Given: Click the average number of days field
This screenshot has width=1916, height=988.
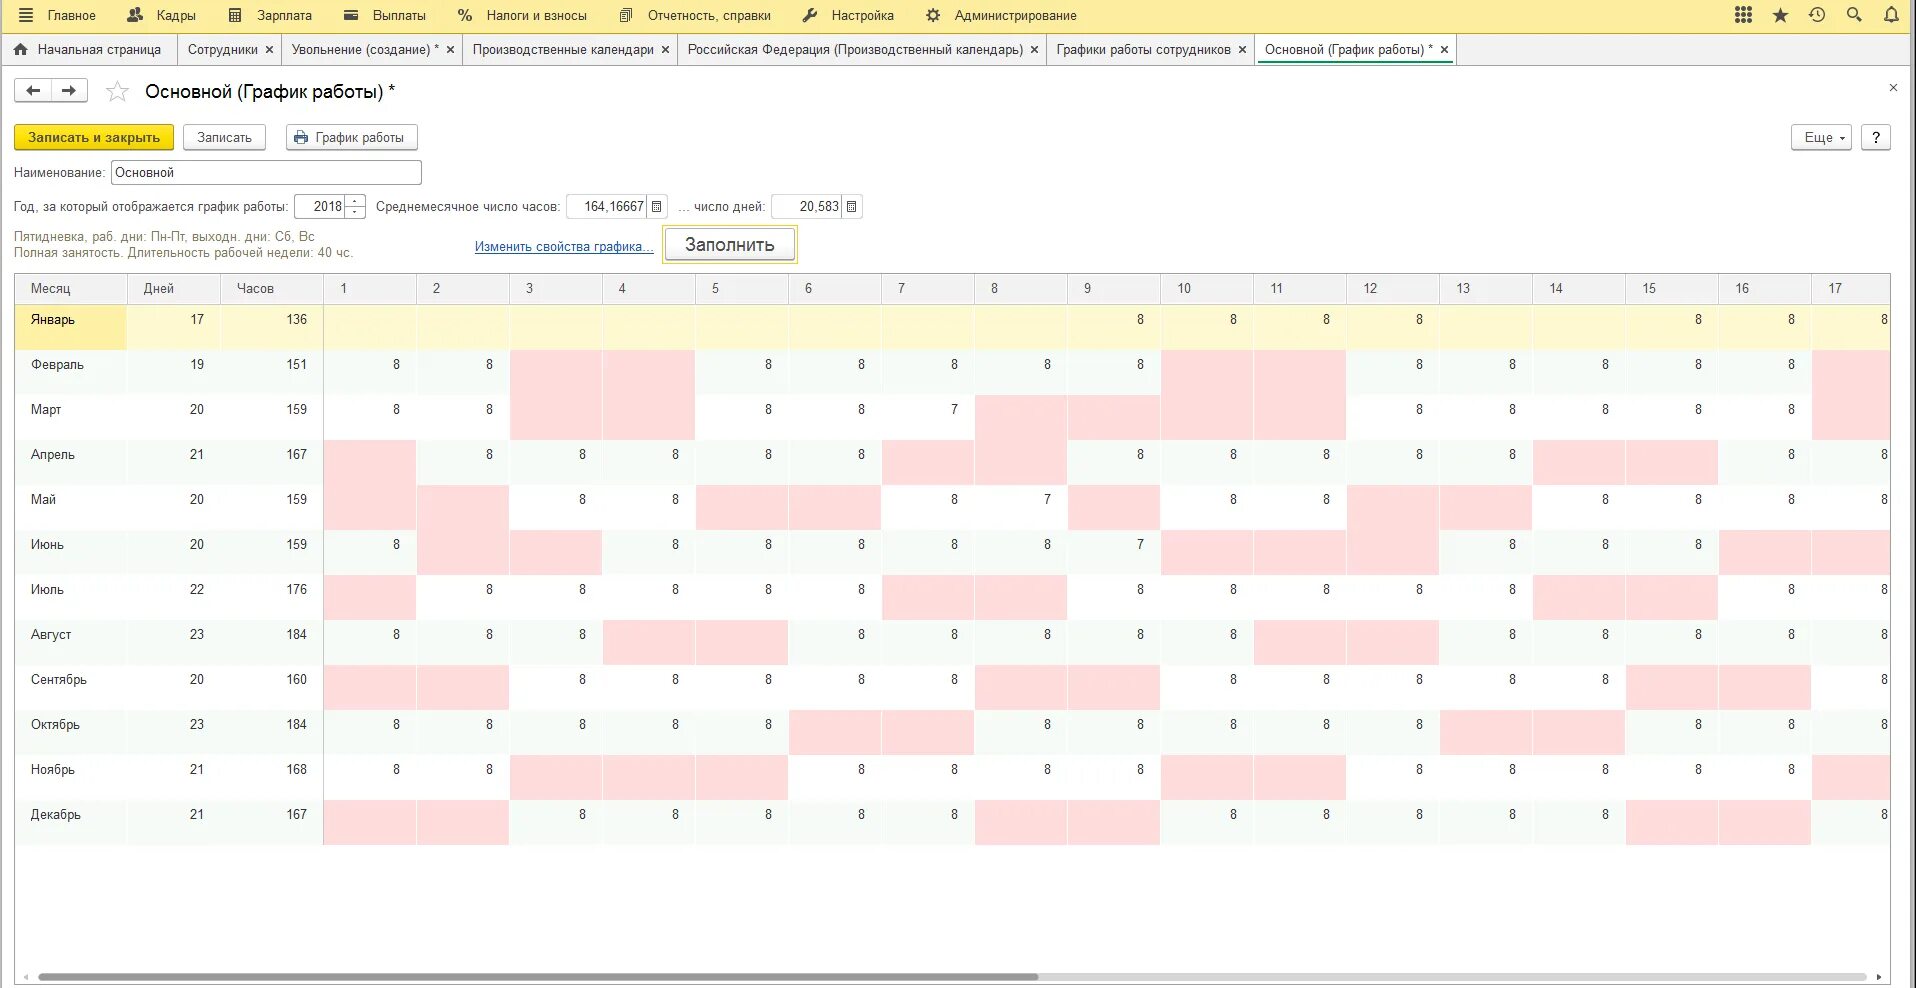Looking at the screenshot, I should click(807, 207).
